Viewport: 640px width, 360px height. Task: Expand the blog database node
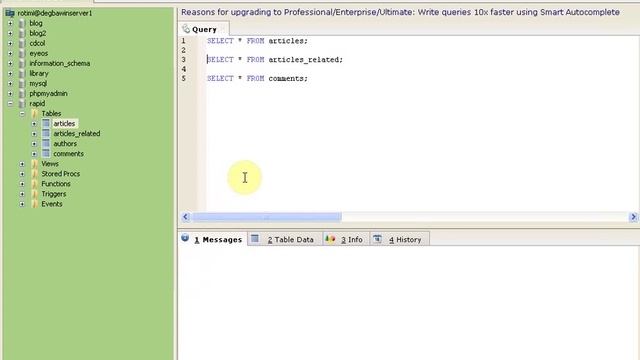coord(10,23)
